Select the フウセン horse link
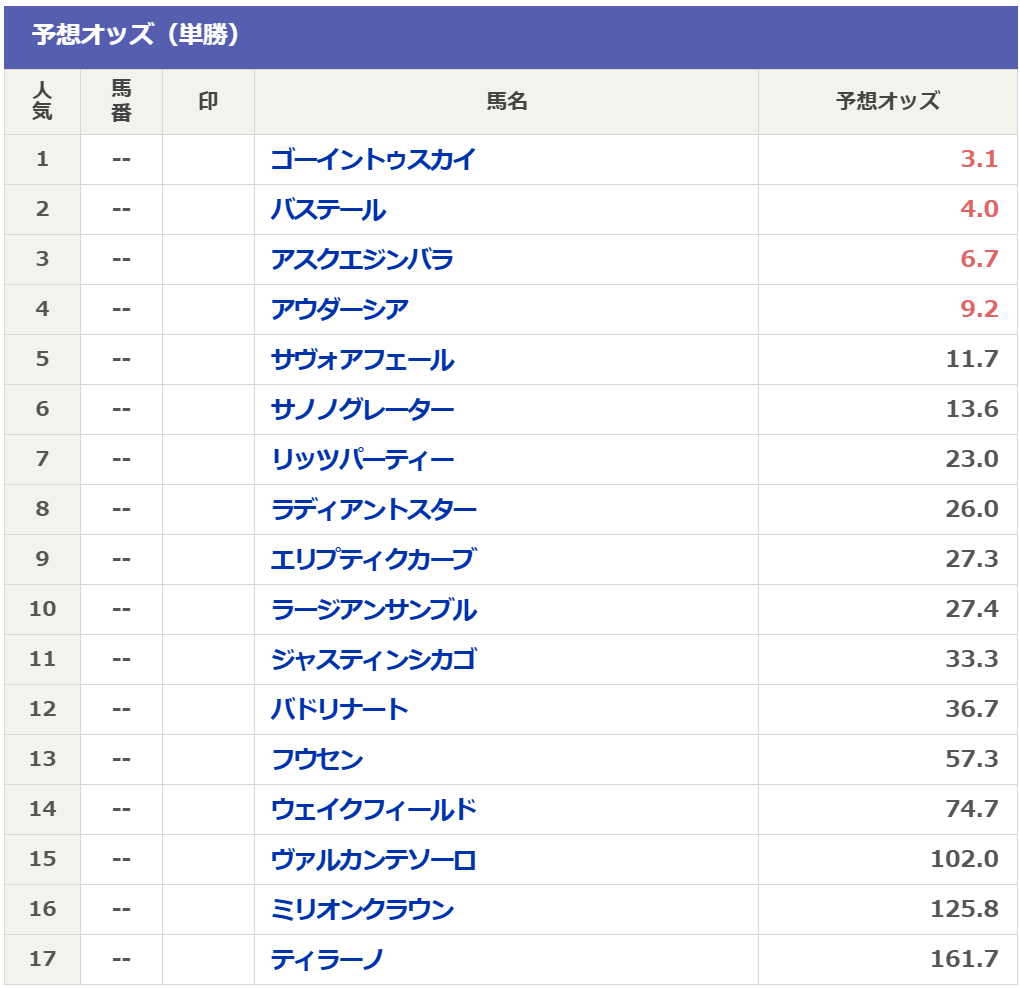Image resolution: width=1020 pixels, height=988 pixels. click(317, 760)
